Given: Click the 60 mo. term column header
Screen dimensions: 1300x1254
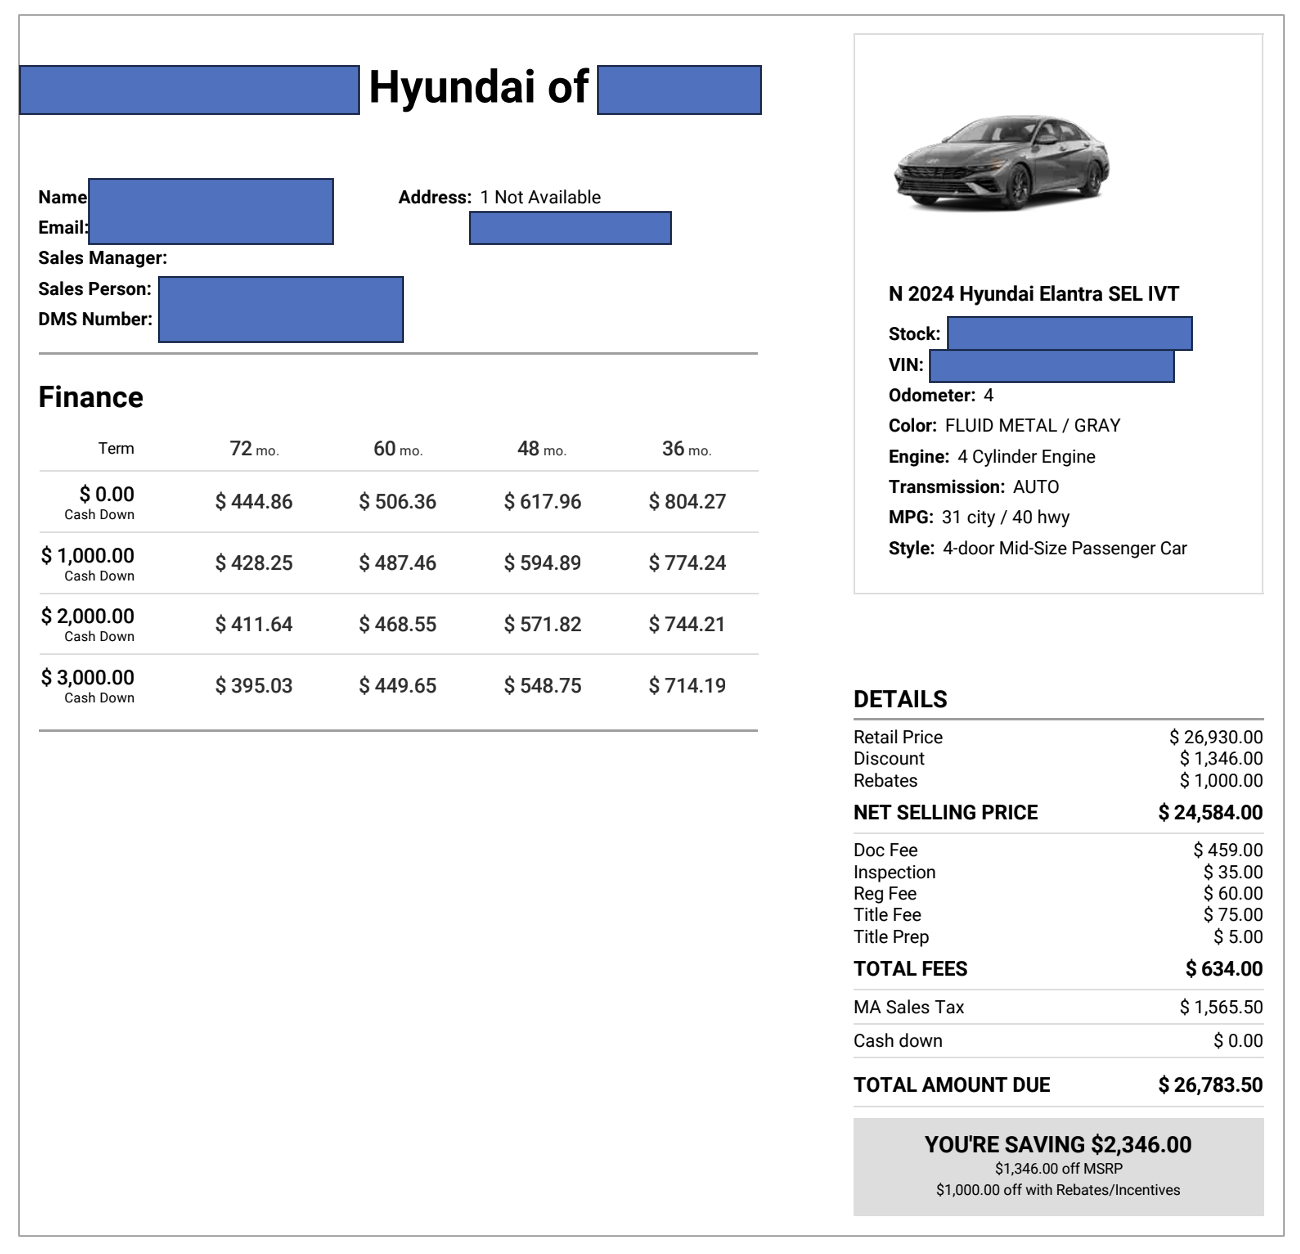Looking at the screenshot, I should (398, 449).
